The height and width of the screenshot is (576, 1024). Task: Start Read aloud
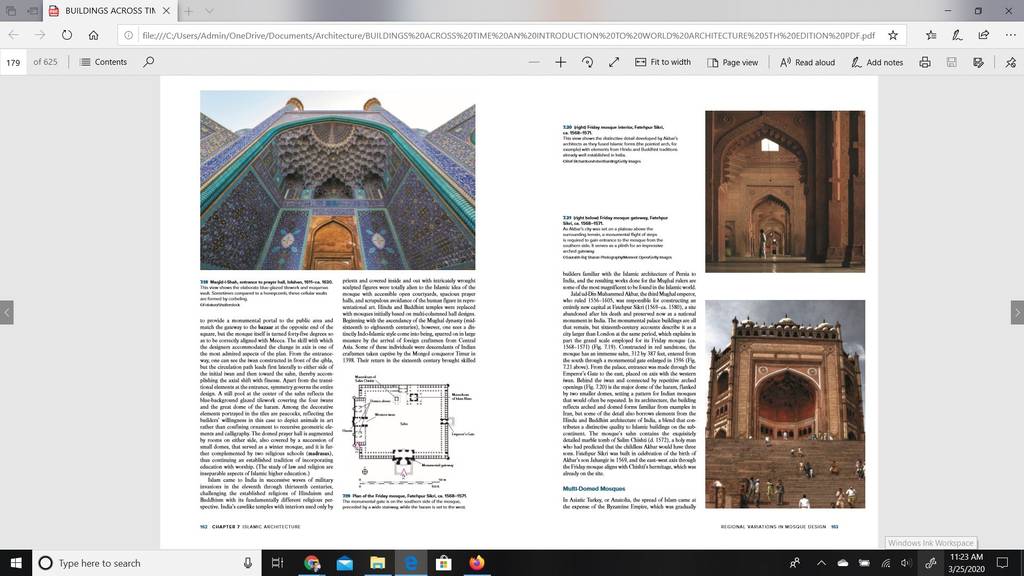coord(807,62)
